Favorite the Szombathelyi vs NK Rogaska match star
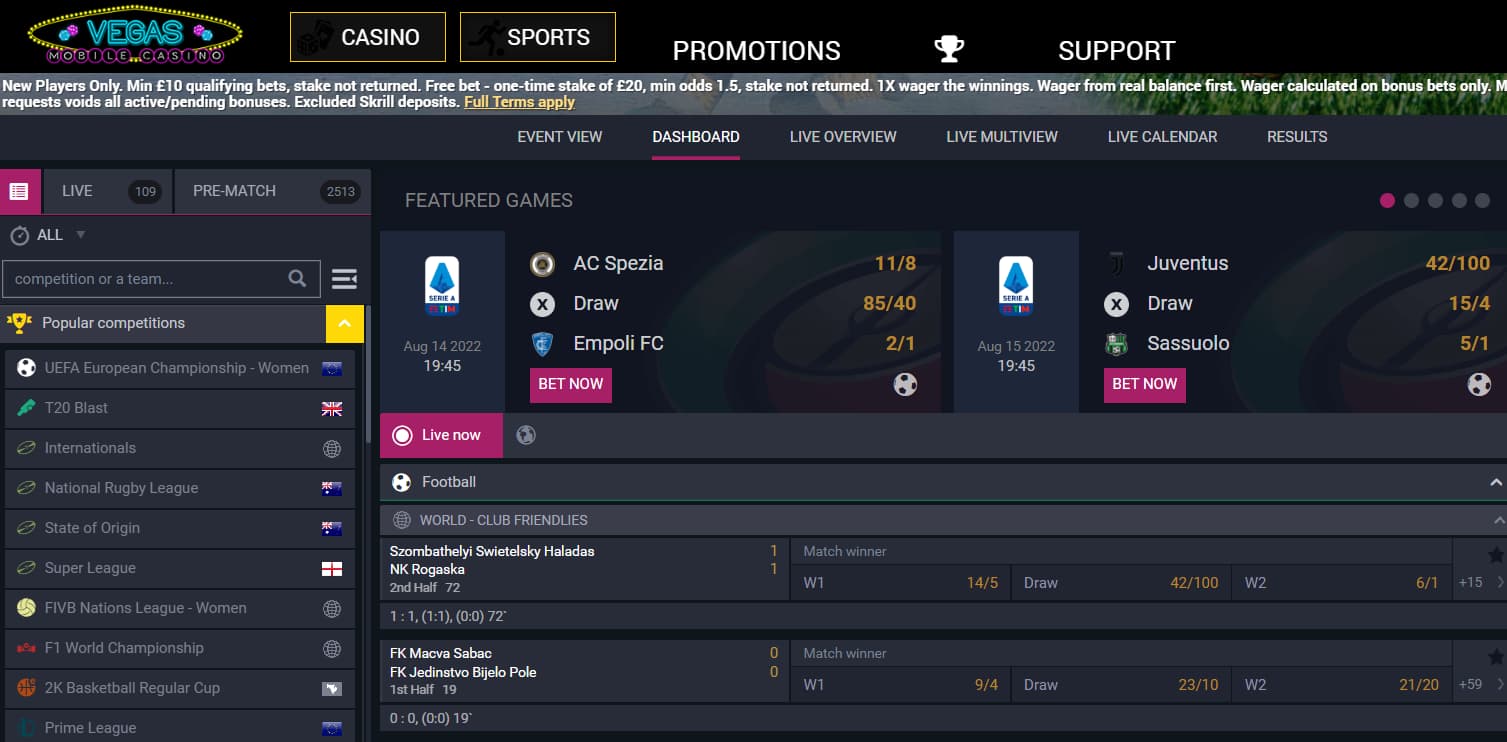 [x=1495, y=555]
